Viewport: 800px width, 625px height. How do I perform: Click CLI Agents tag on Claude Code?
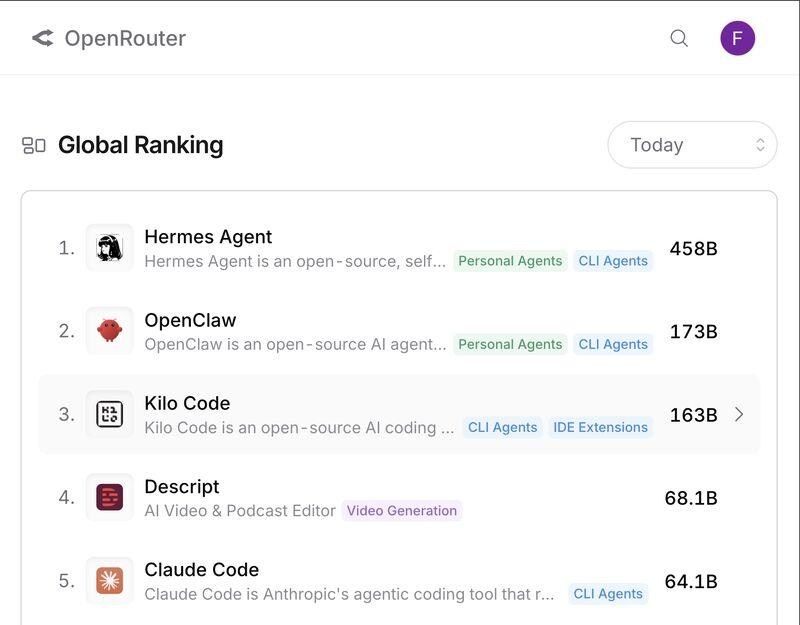608,594
